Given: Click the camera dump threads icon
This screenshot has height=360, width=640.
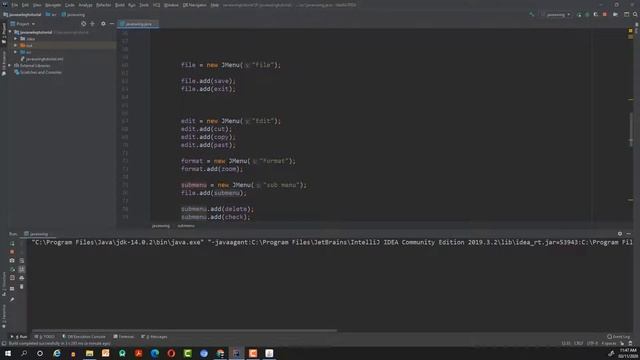Looking at the screenshot, I should click(12, 260).
